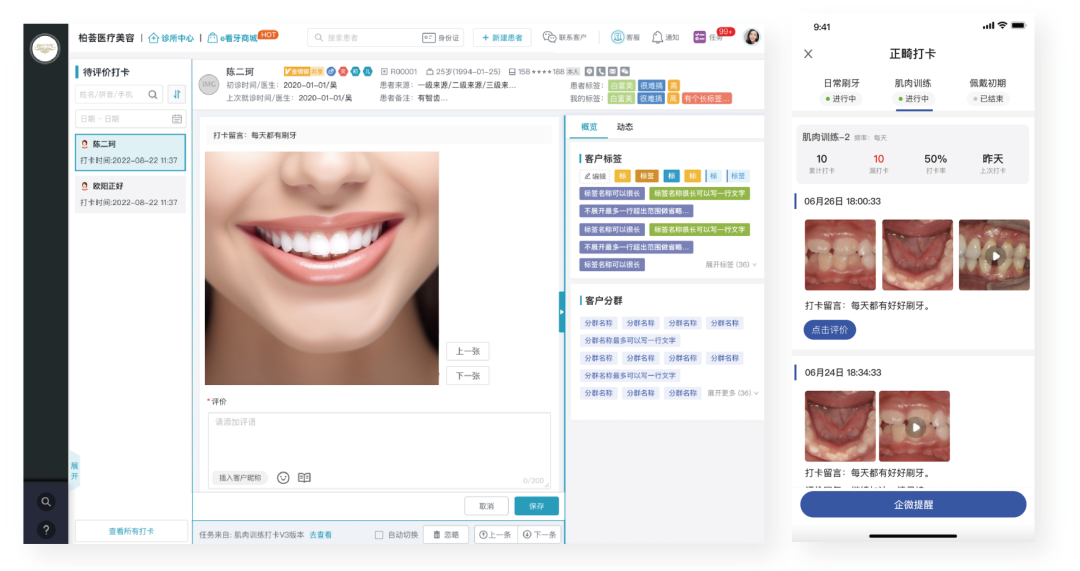The width and height of the screenshot is (1080, 571).
Task: Click the 企微提醒 button
Action: click(913, 504)
